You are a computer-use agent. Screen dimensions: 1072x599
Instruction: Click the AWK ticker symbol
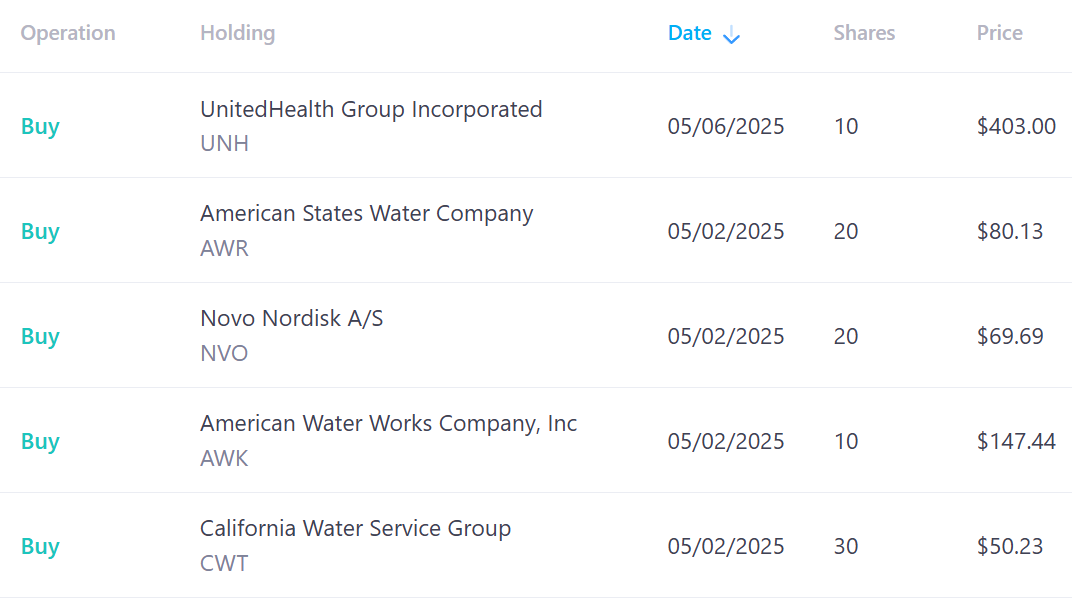(x=224, y=458)
